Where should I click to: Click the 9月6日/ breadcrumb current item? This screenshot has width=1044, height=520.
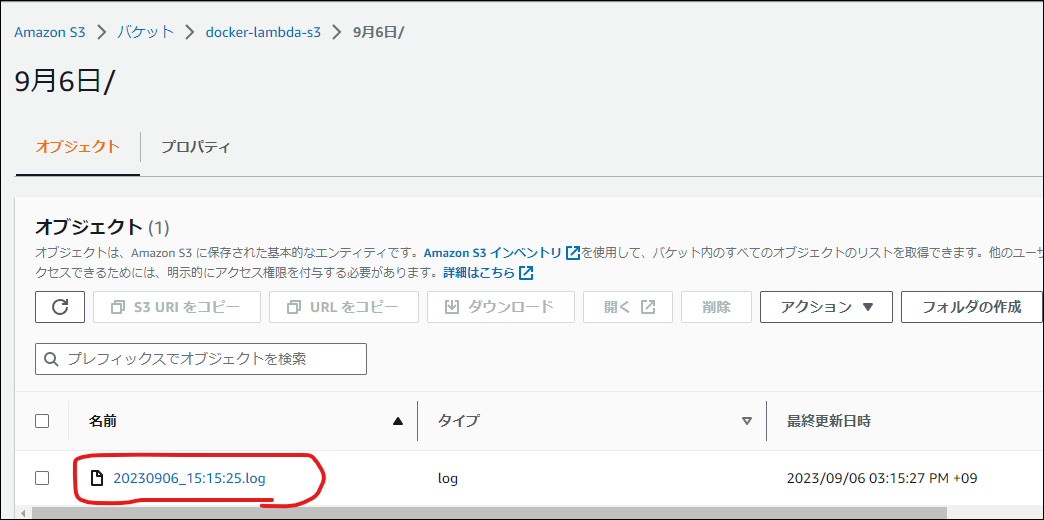click(x=378, y=32)
